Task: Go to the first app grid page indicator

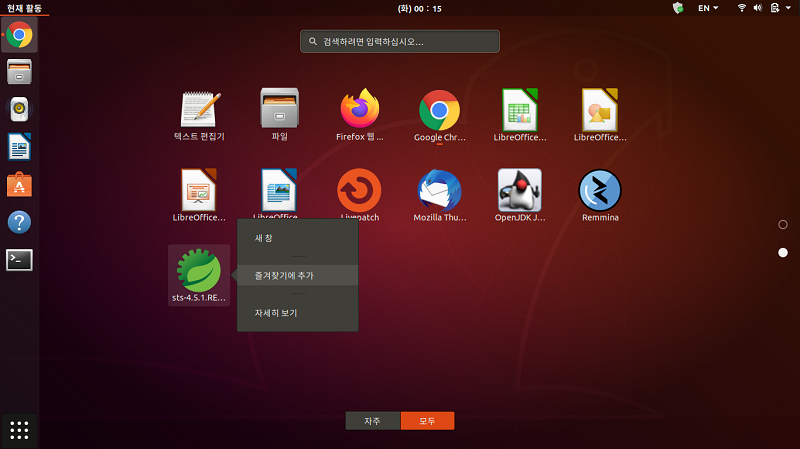Action: pyautogui.click(x=783, y=225)
